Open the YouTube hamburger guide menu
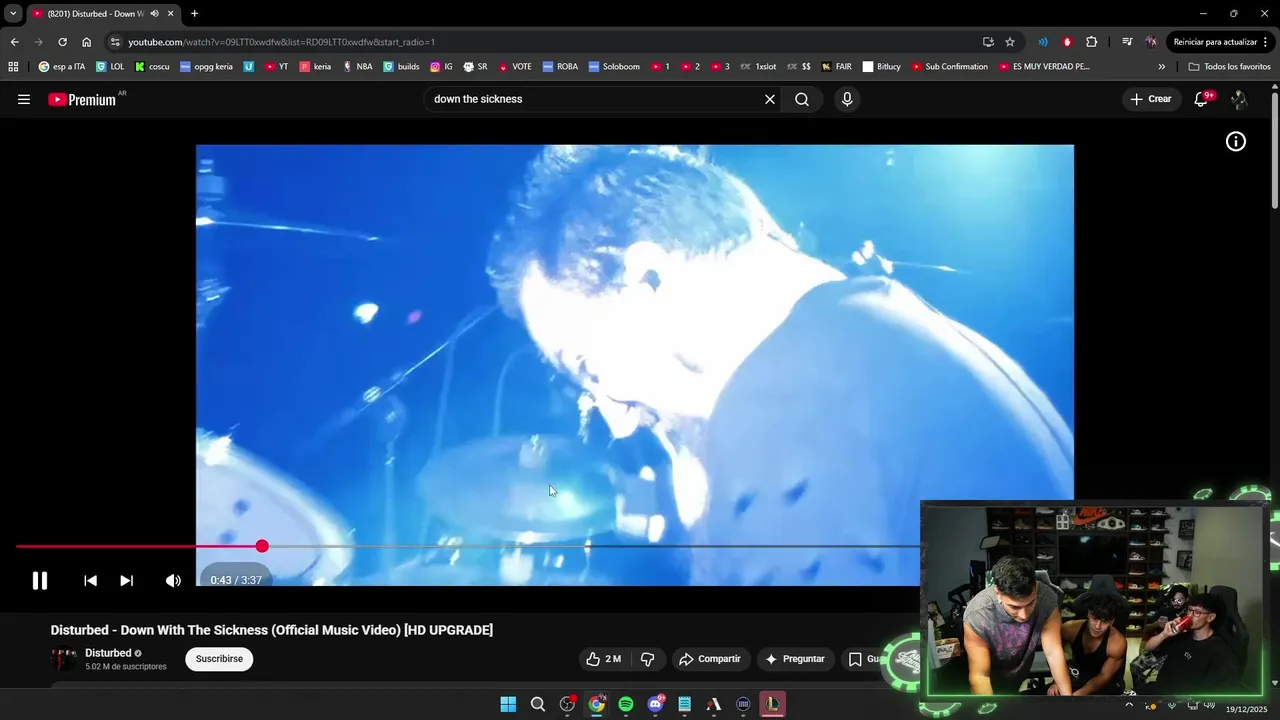 24,99
